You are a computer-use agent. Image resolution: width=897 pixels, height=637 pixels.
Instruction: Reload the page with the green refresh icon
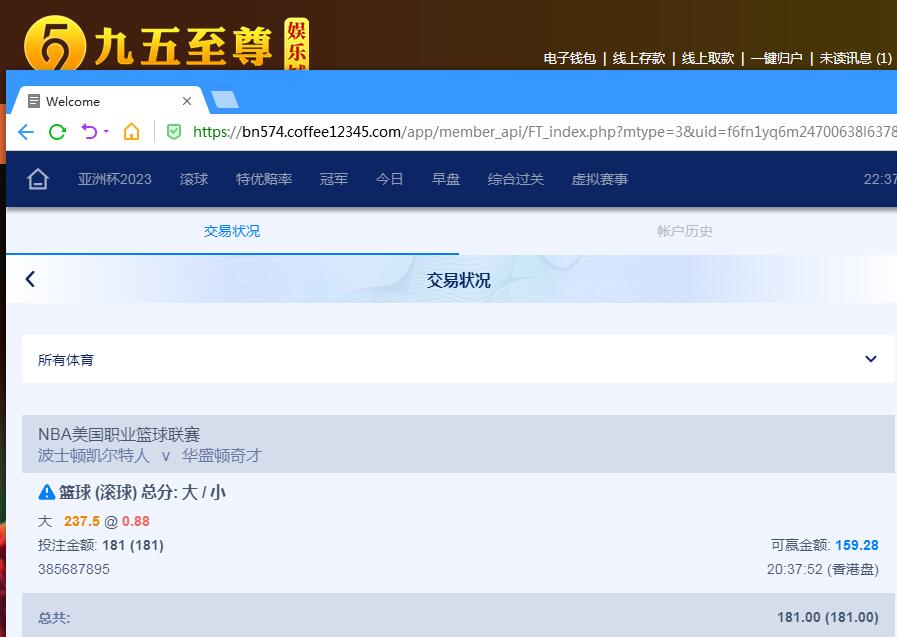[57, 132]
